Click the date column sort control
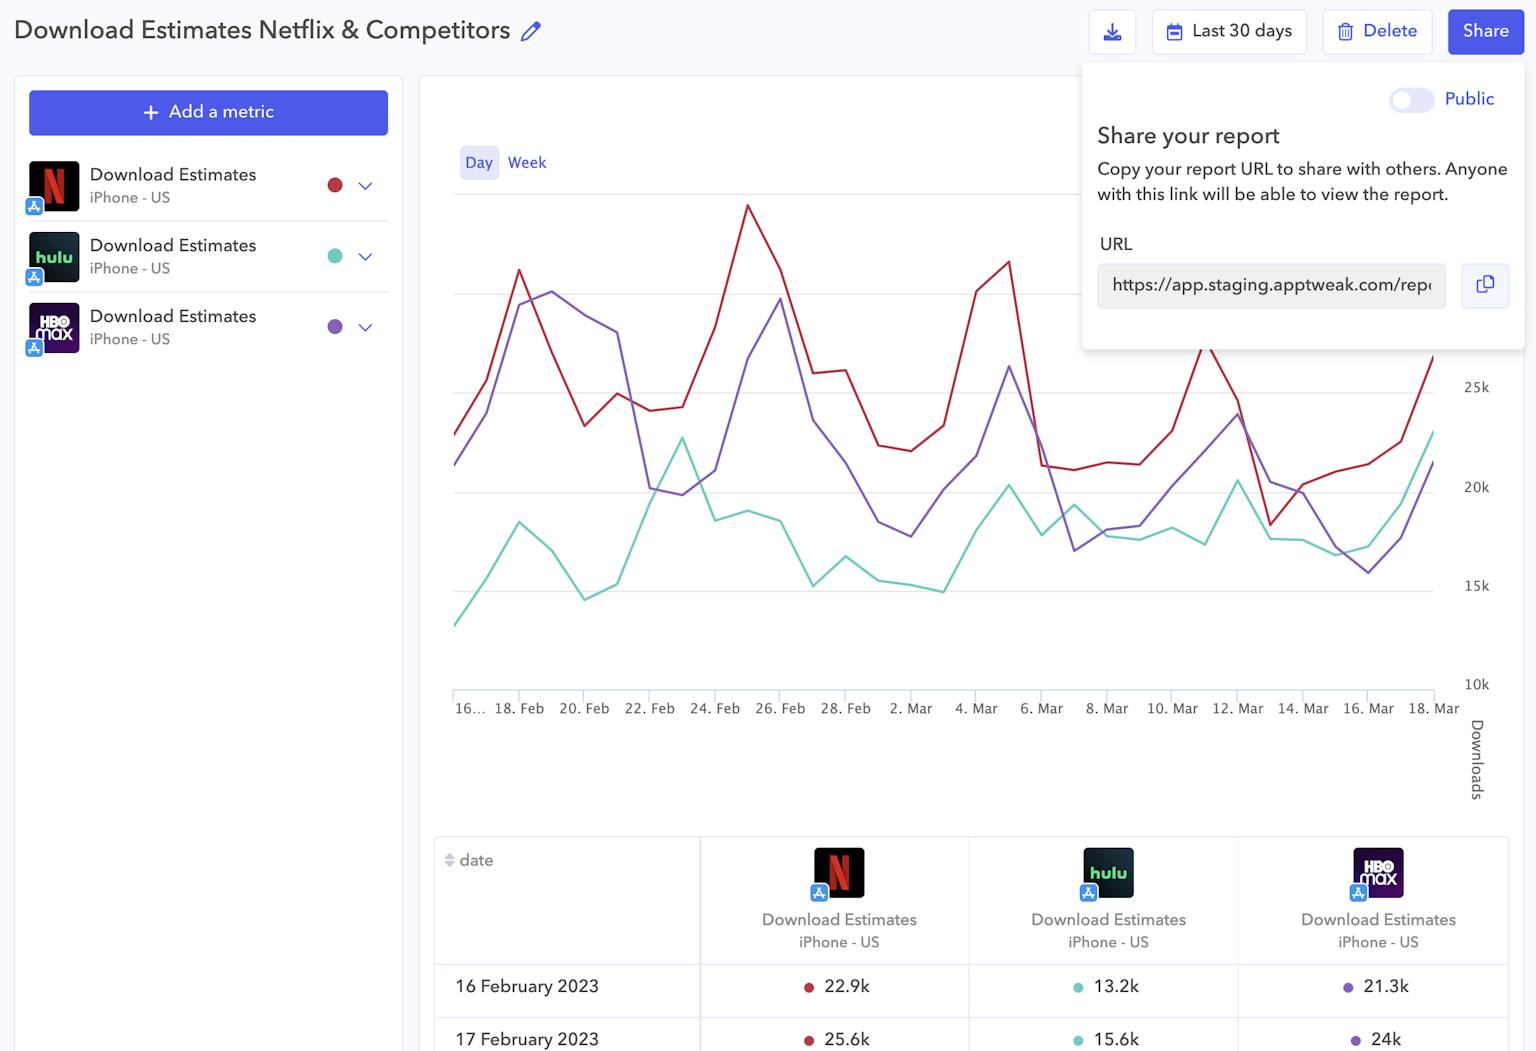The image size is (1536, 1051). click(x=449, y=860)
